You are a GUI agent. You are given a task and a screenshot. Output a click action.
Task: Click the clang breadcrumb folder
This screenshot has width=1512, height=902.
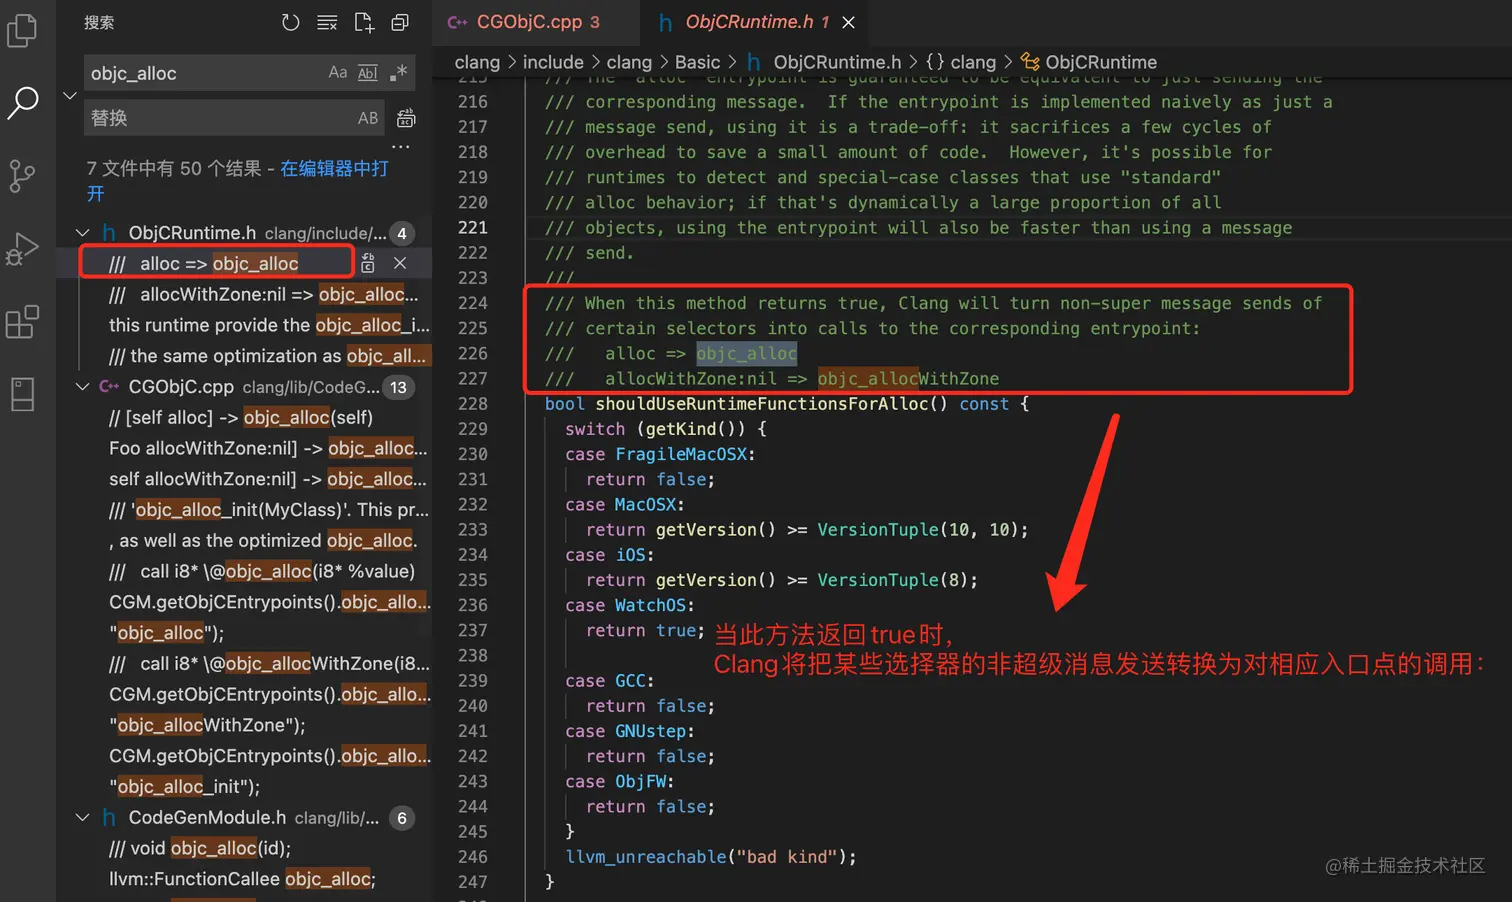coord(477,62)
